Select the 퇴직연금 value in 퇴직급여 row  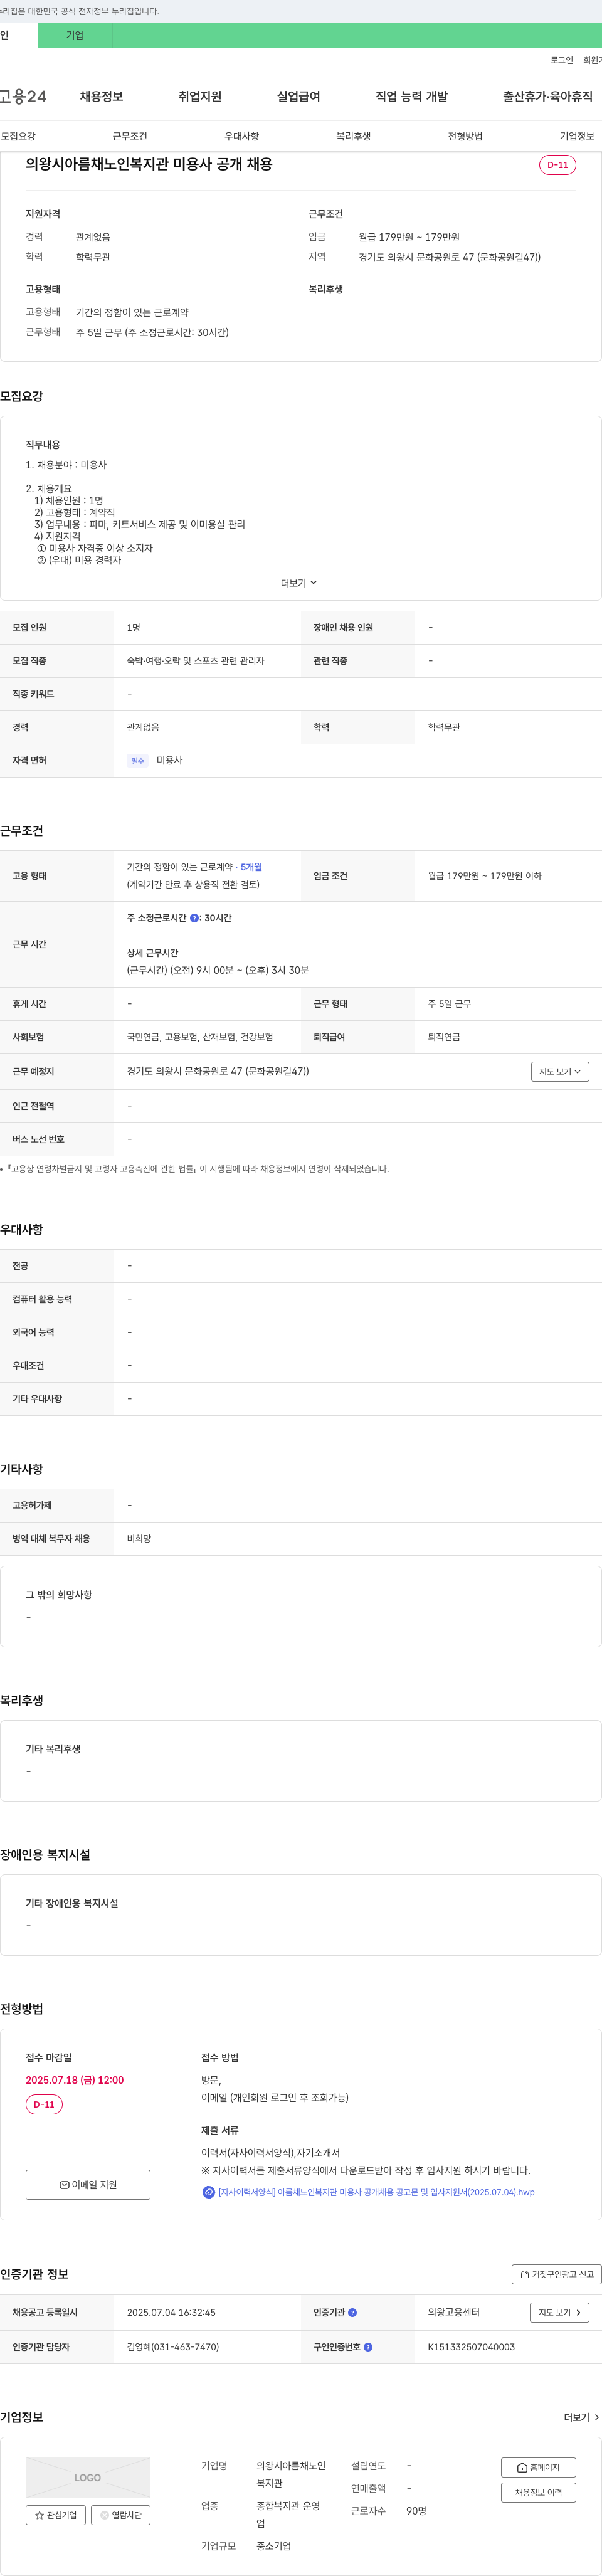coord(444,1037)
